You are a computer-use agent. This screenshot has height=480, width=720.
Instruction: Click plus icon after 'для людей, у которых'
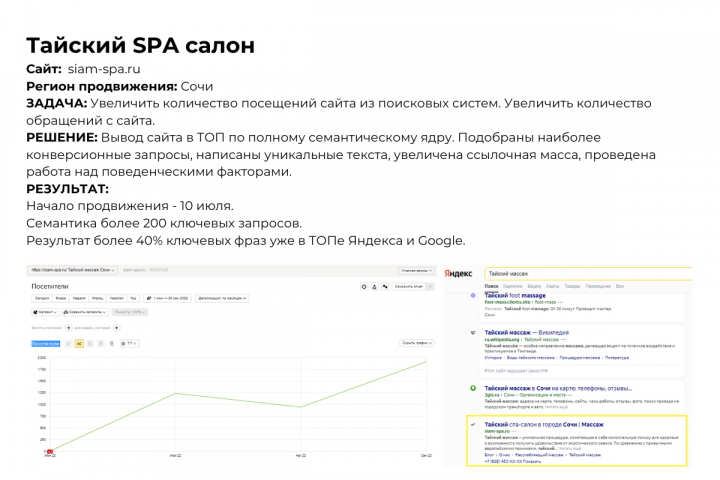click(x=117, y=328)
